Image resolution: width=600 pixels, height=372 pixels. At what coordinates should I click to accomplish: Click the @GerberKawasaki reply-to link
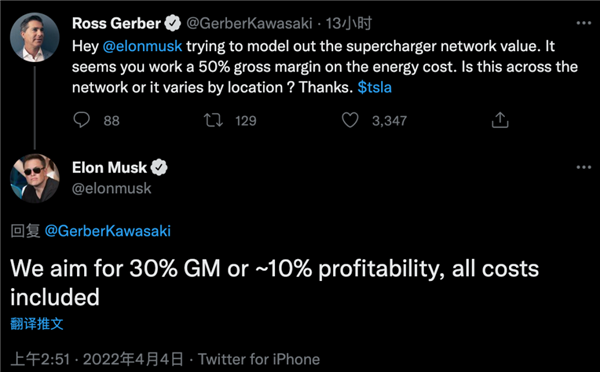click(x=108, y=231)
